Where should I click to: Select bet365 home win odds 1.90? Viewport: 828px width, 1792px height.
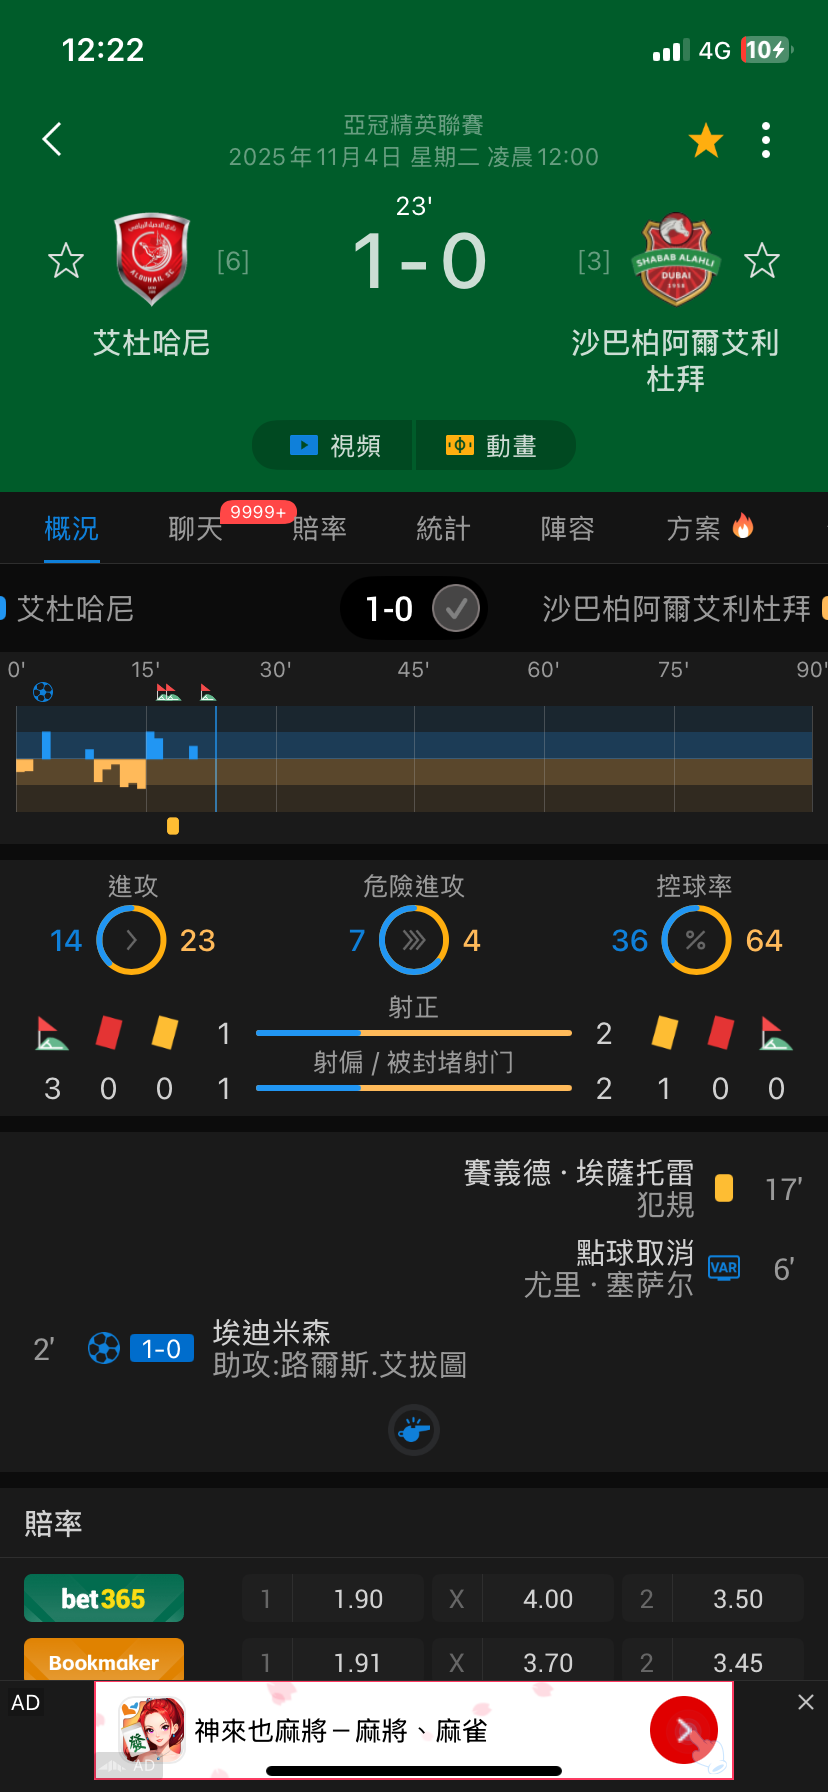pyautogui.click(x=358, y=1599)
